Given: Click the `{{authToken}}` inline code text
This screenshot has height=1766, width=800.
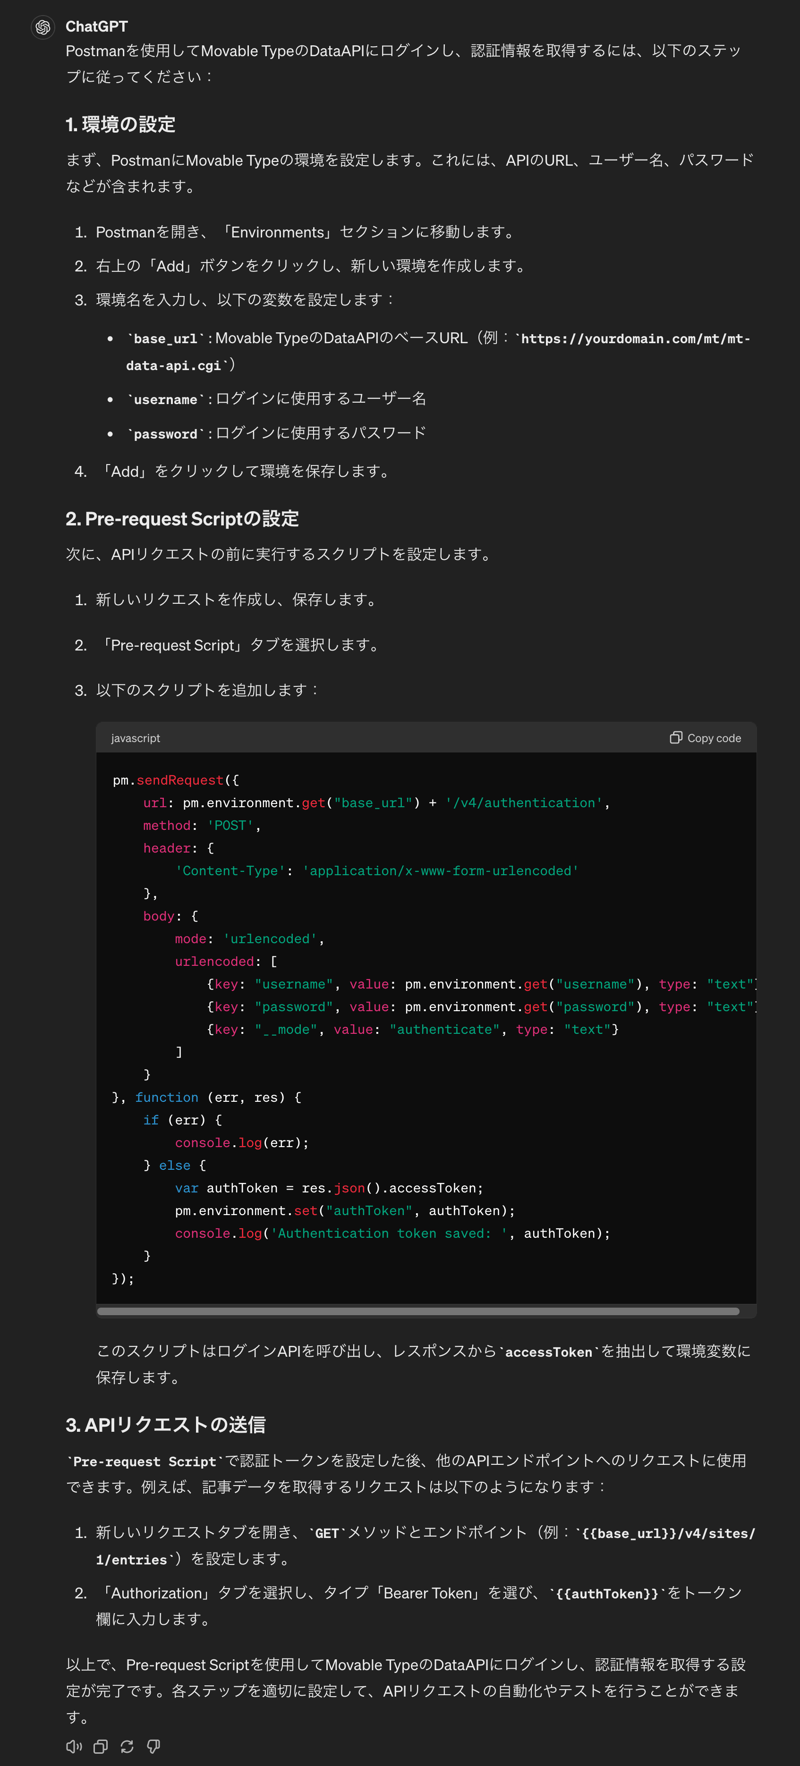Looking at the screenshot, I should tap(603, 1593).
